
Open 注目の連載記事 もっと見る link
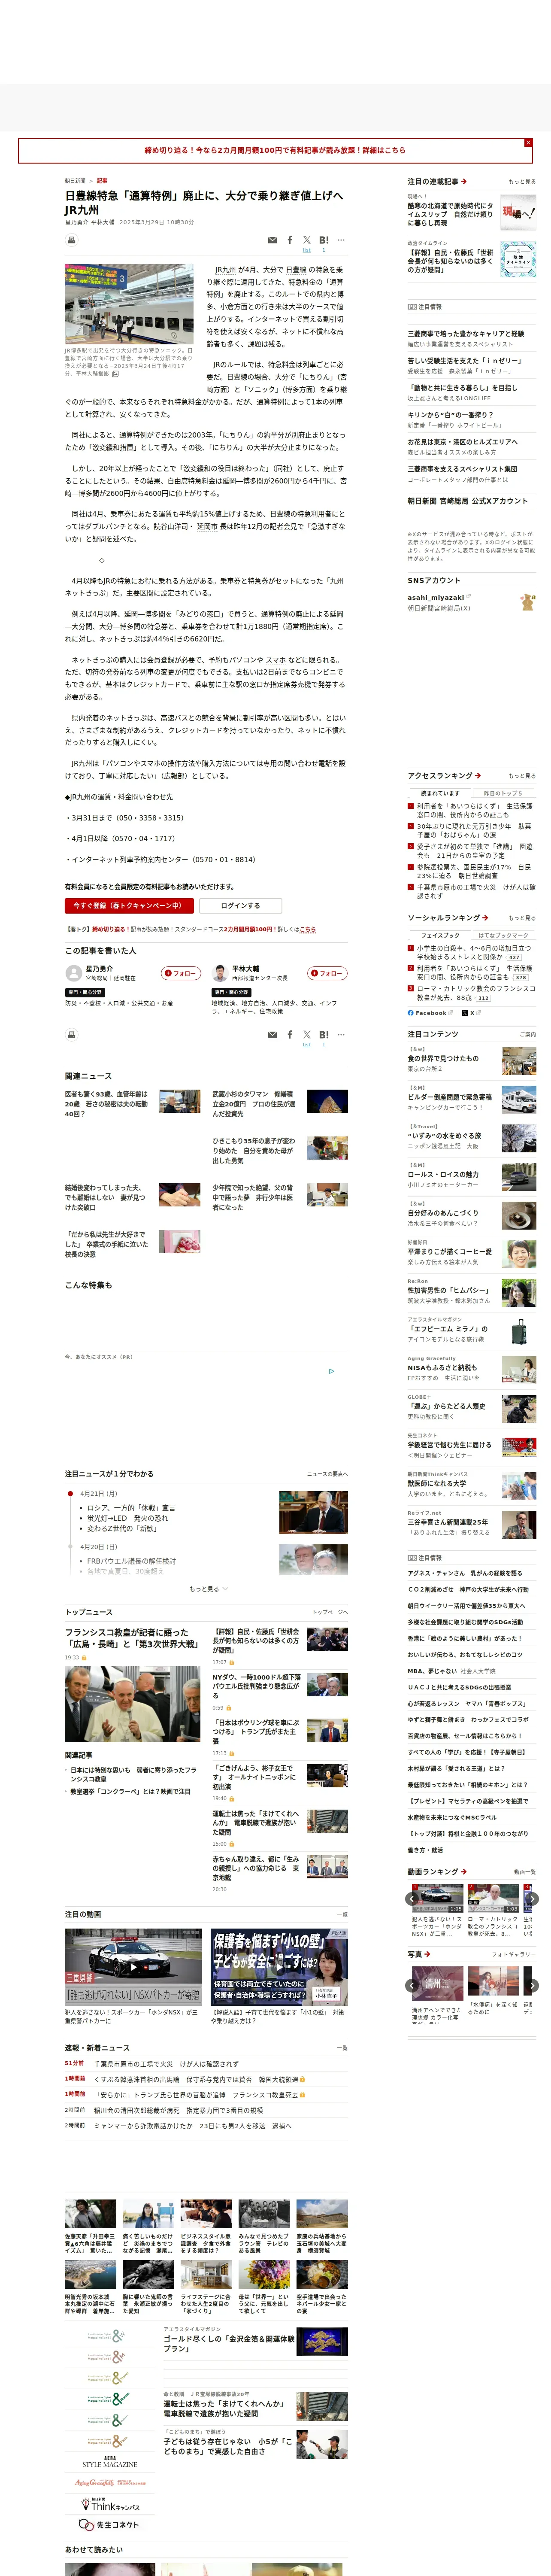[521, 182]
